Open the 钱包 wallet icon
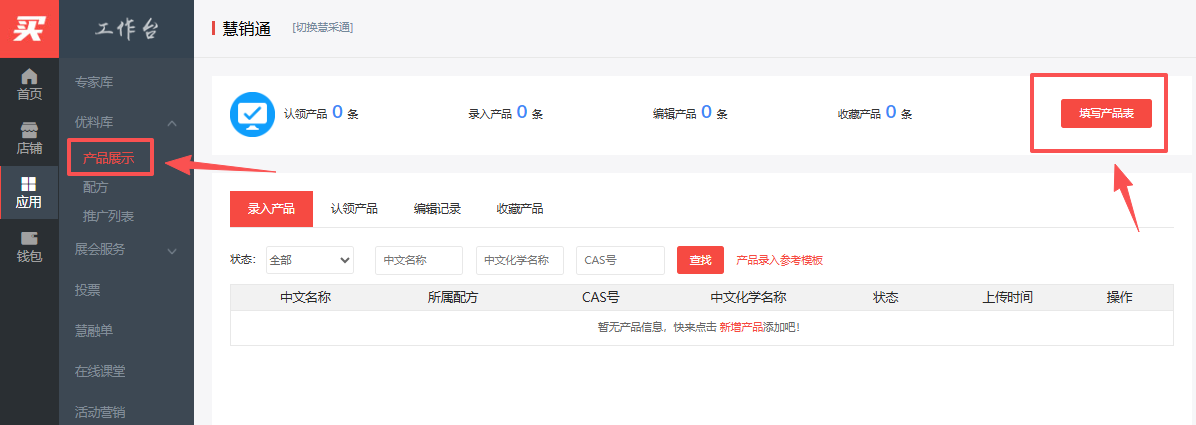Screen dimensions: 1196x425 29,240
